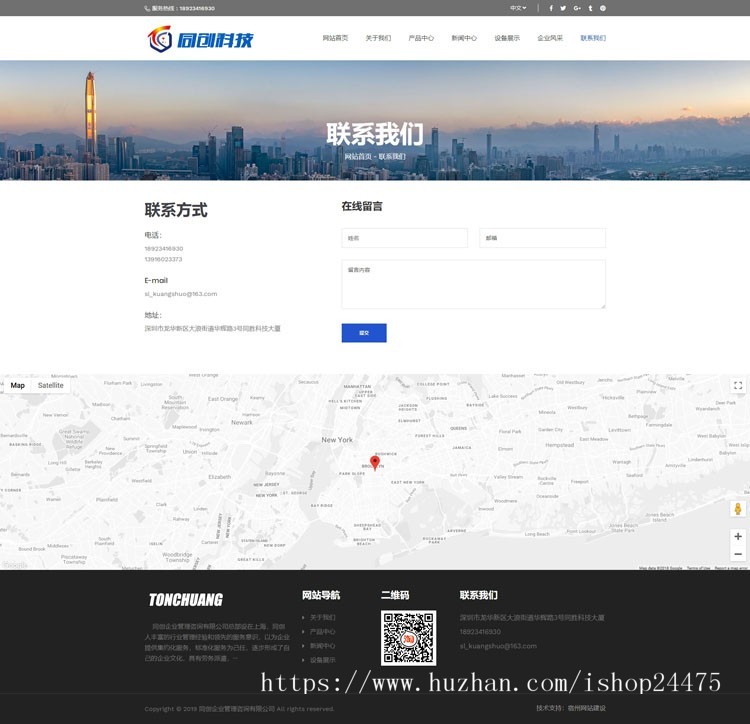This screenshot has height=724, width=750.
Task: Click phone number 18923416930 in contact section
Action: (164, 249)
